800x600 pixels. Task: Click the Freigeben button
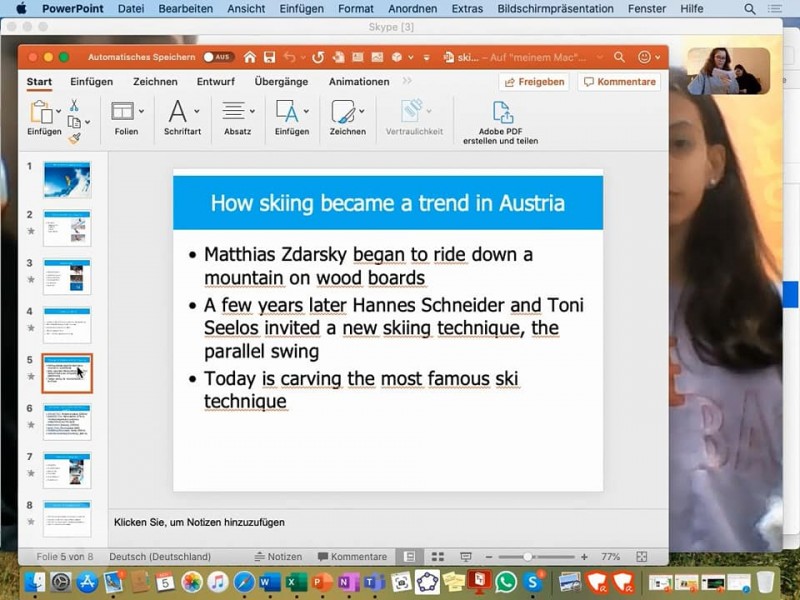(534, 82)
